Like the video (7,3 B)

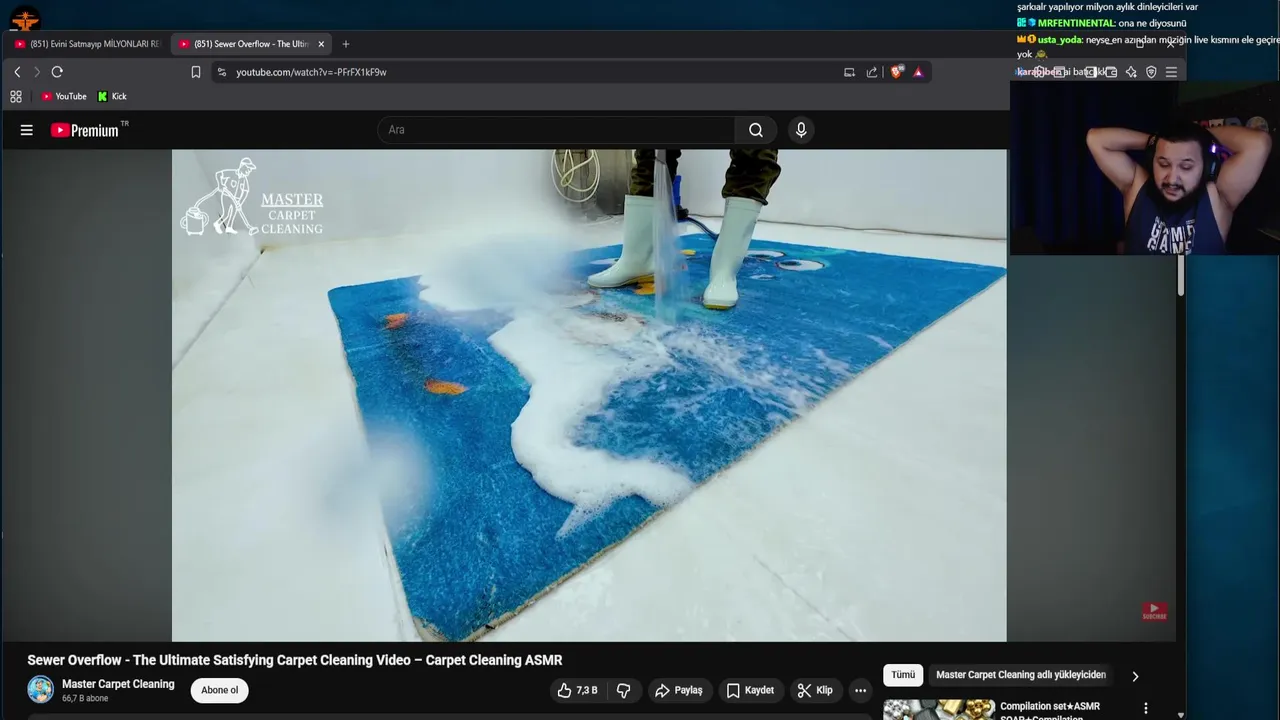[x=578, y=690]
